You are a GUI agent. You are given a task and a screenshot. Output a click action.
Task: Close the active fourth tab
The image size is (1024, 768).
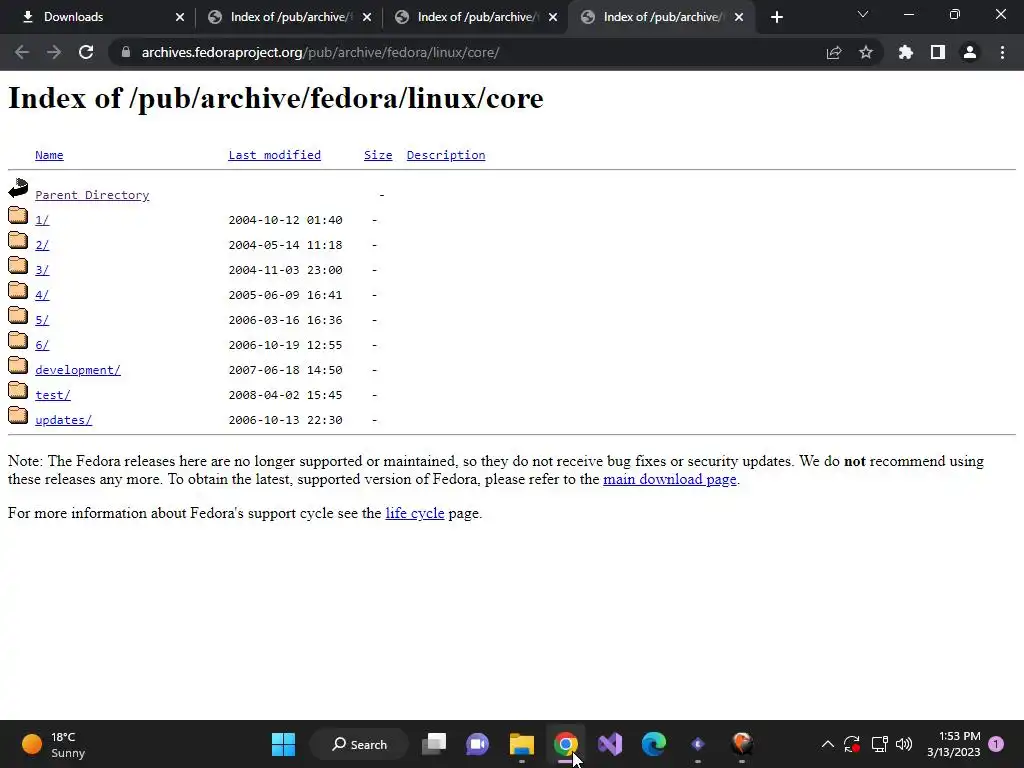[x=739, y=17]
